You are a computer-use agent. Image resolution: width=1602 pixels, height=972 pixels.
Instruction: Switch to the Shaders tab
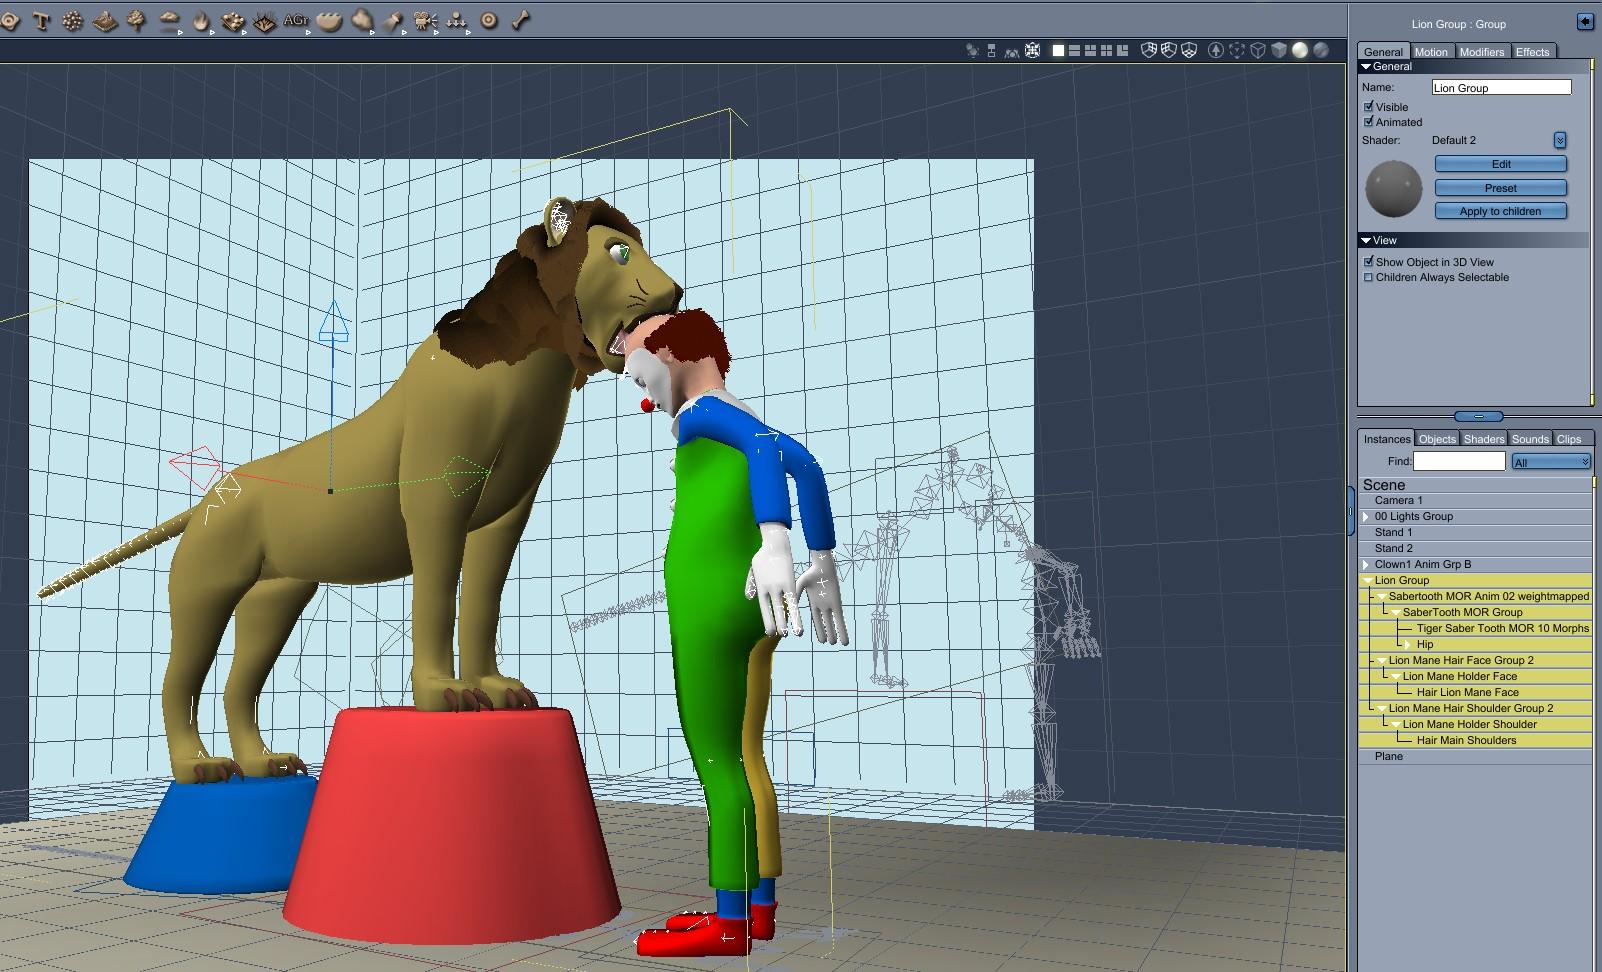[x=1484, y=439]
